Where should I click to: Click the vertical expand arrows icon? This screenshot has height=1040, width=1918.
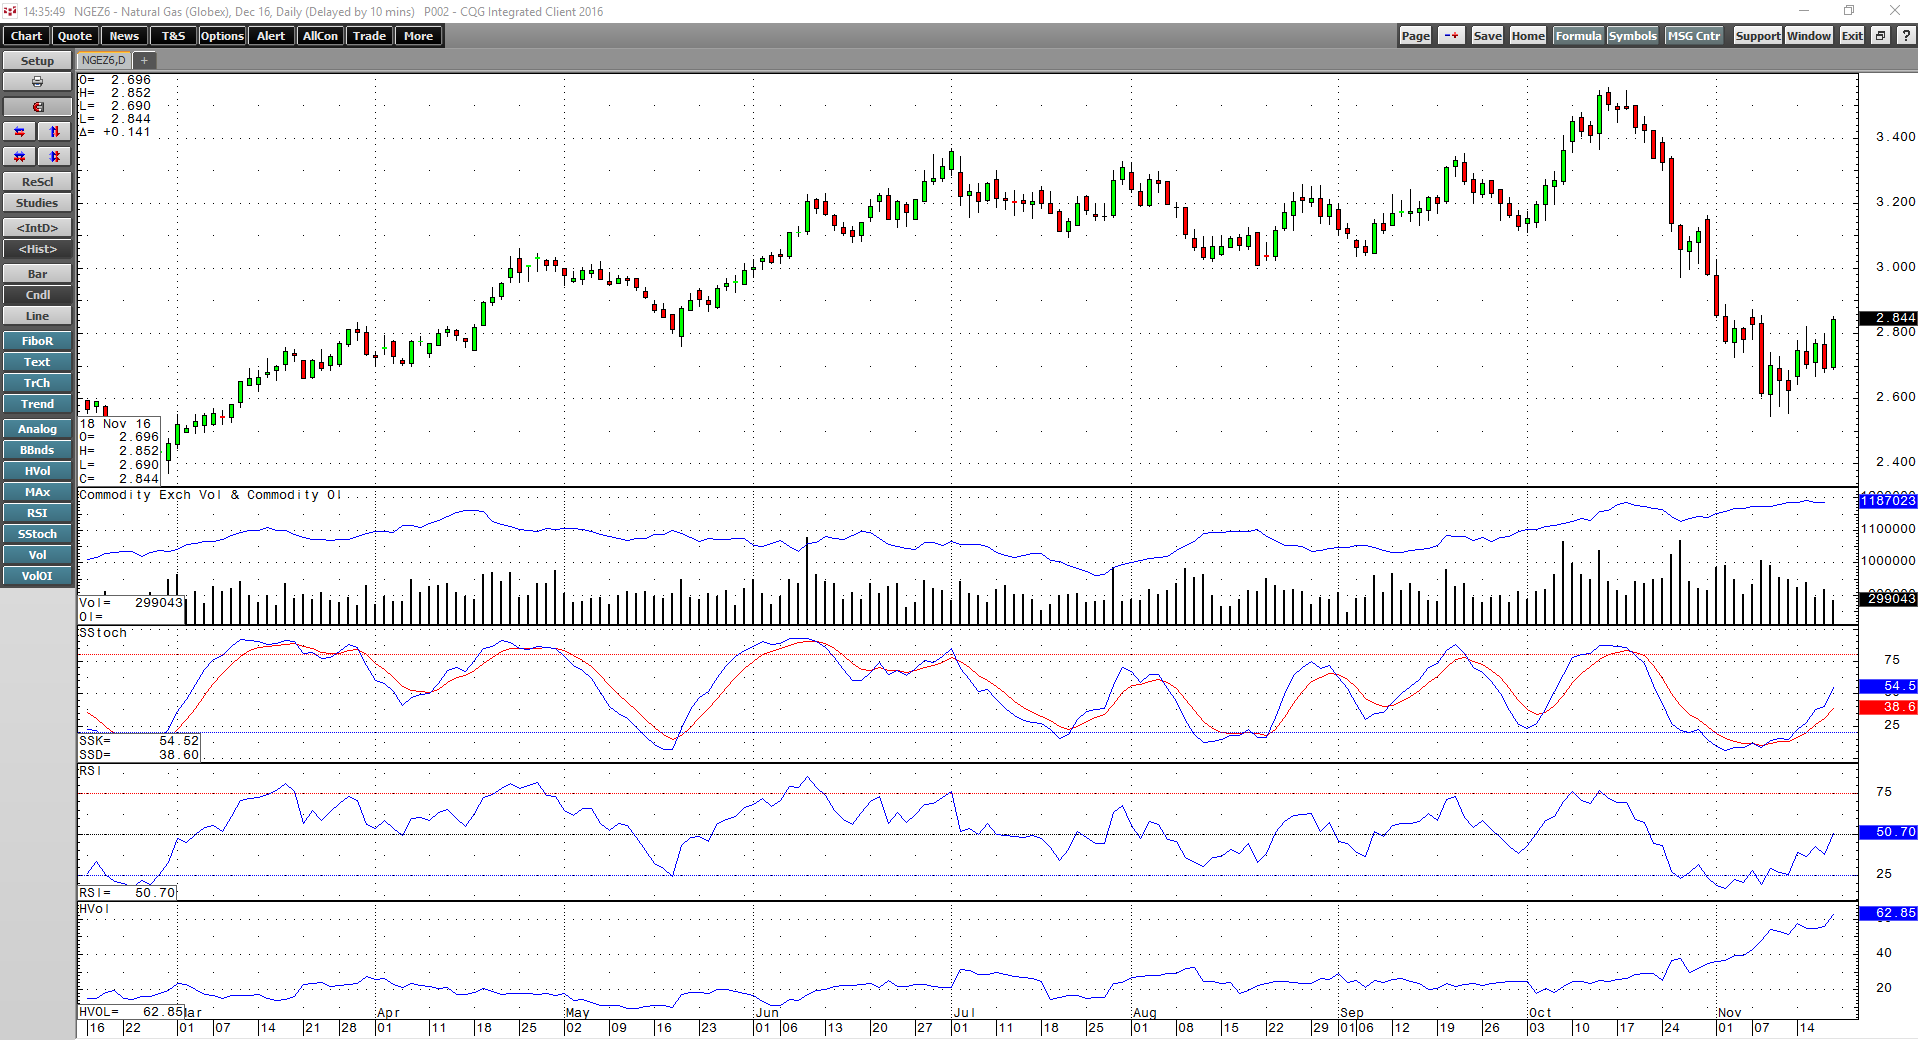[55, 132]
